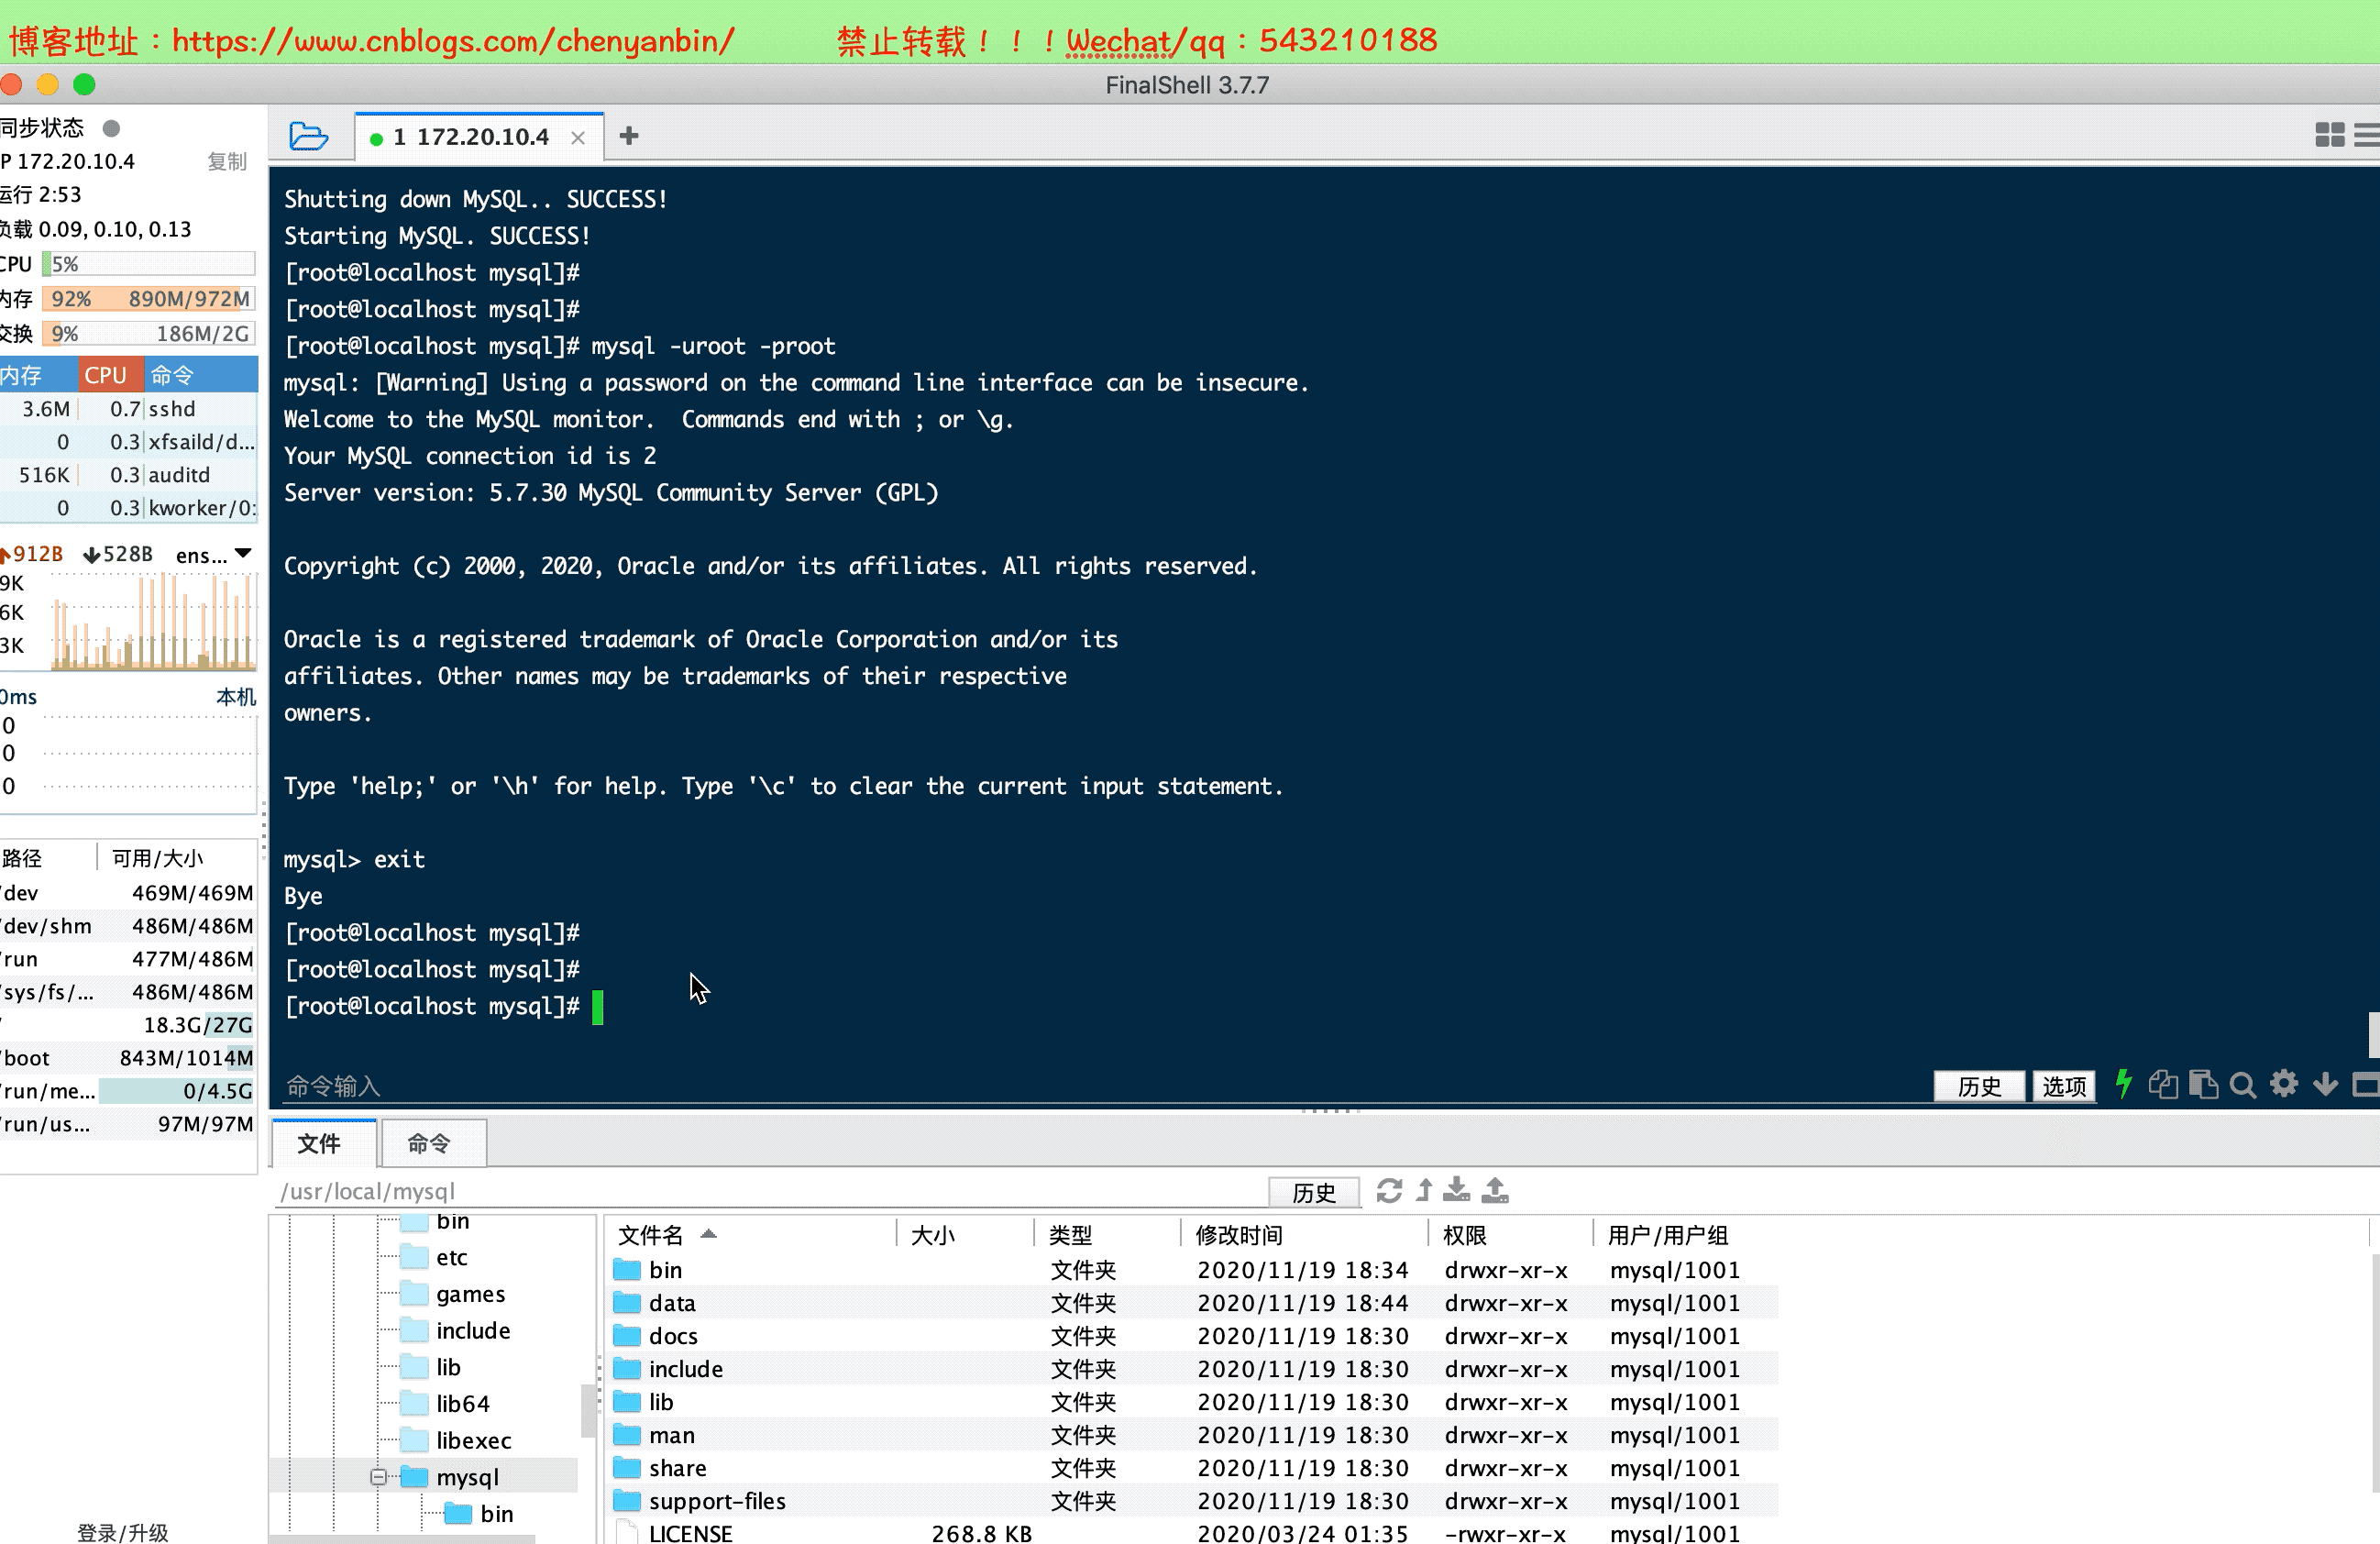The height and width of the screenshot is (1544, 2380).
Task: Sort file list by 权限 header
Action: [x=1511, y=1234]
